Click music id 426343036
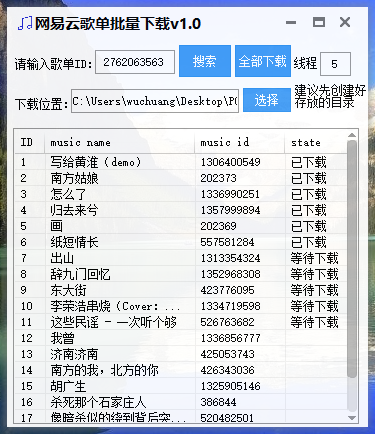Image resolution: width=375 pixels, height=434 pixels. click(227, 370)
